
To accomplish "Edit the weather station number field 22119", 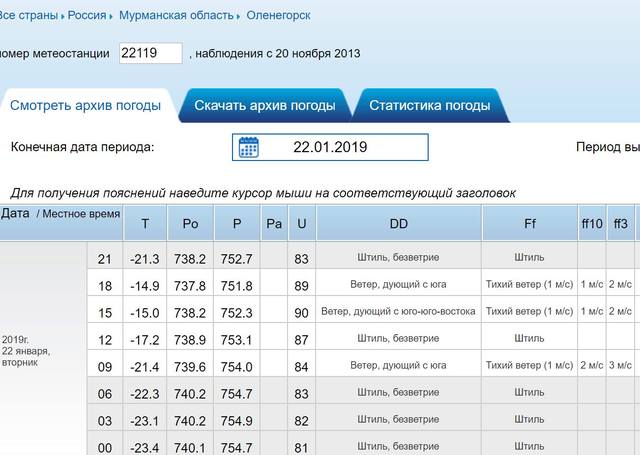I will [x=151, y=53].
